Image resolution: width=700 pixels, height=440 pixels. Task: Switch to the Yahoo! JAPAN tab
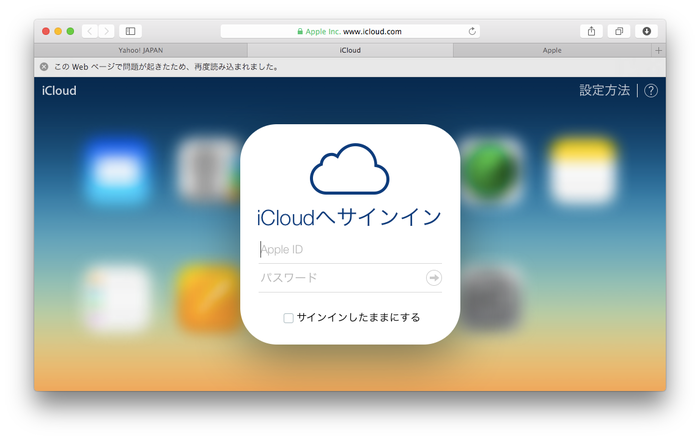[x=141, y=50]
